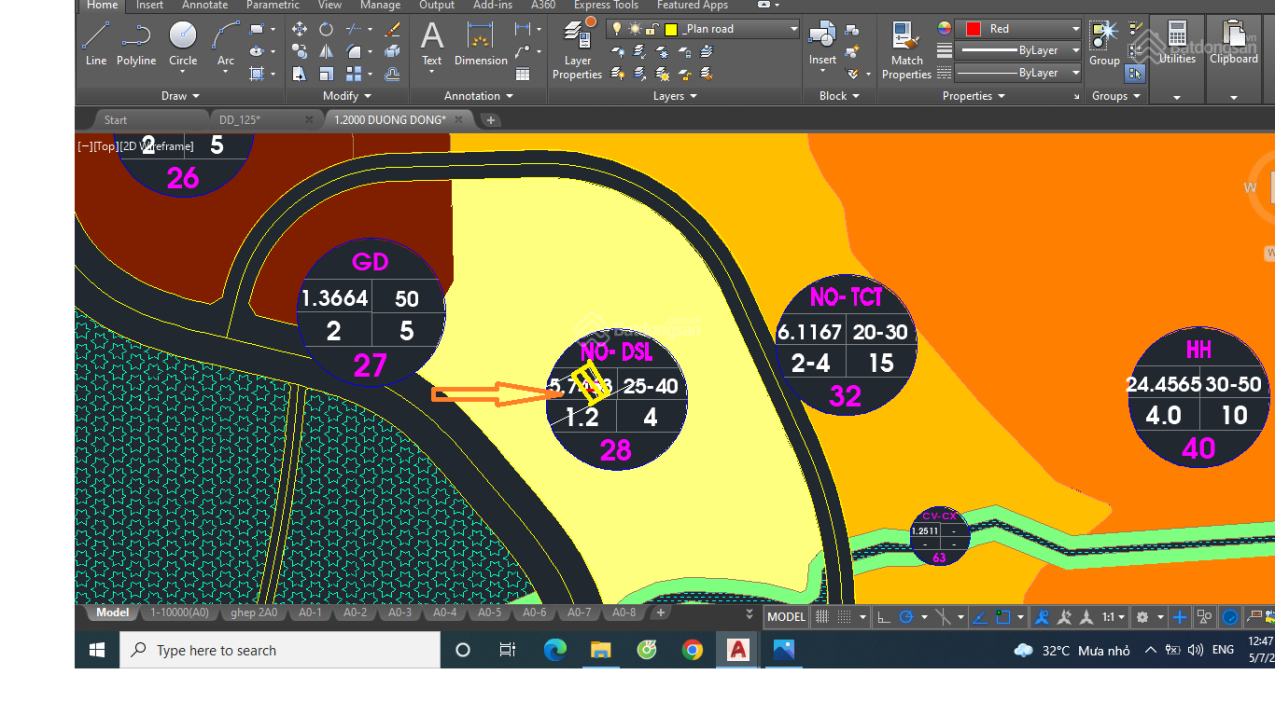Image resolution: width=1275 pixels, height=716 pixels.
Task: Select the Polyline tool
Action: pos(136,44)
